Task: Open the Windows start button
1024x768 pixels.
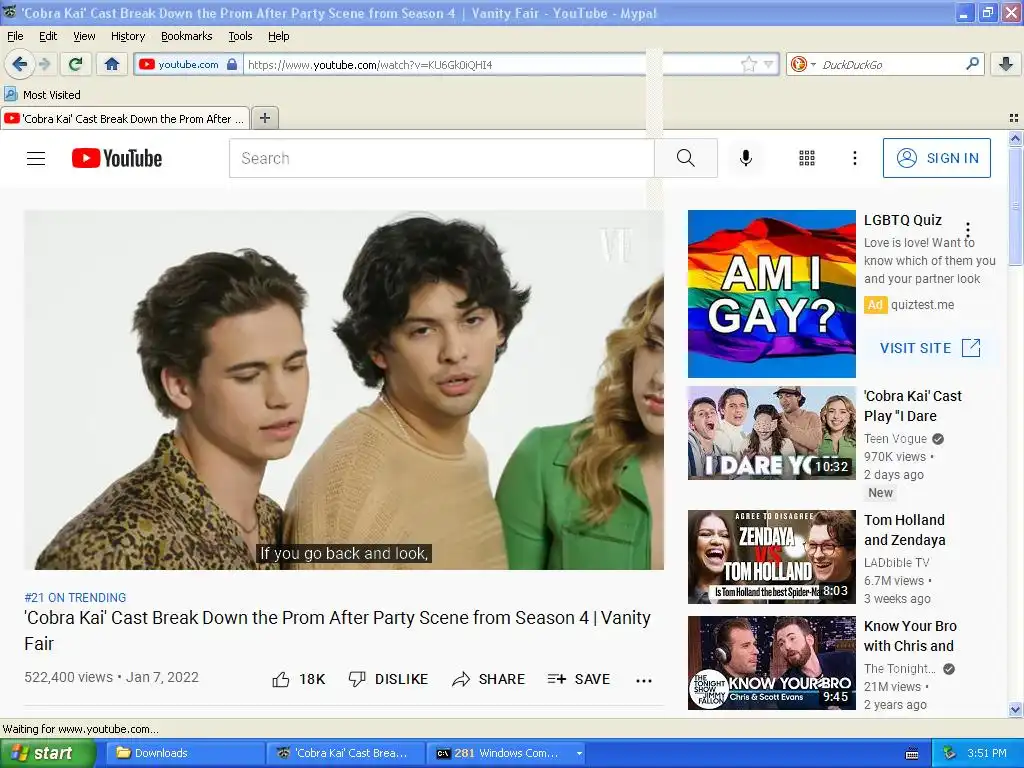Action: (x=48, y=753)
